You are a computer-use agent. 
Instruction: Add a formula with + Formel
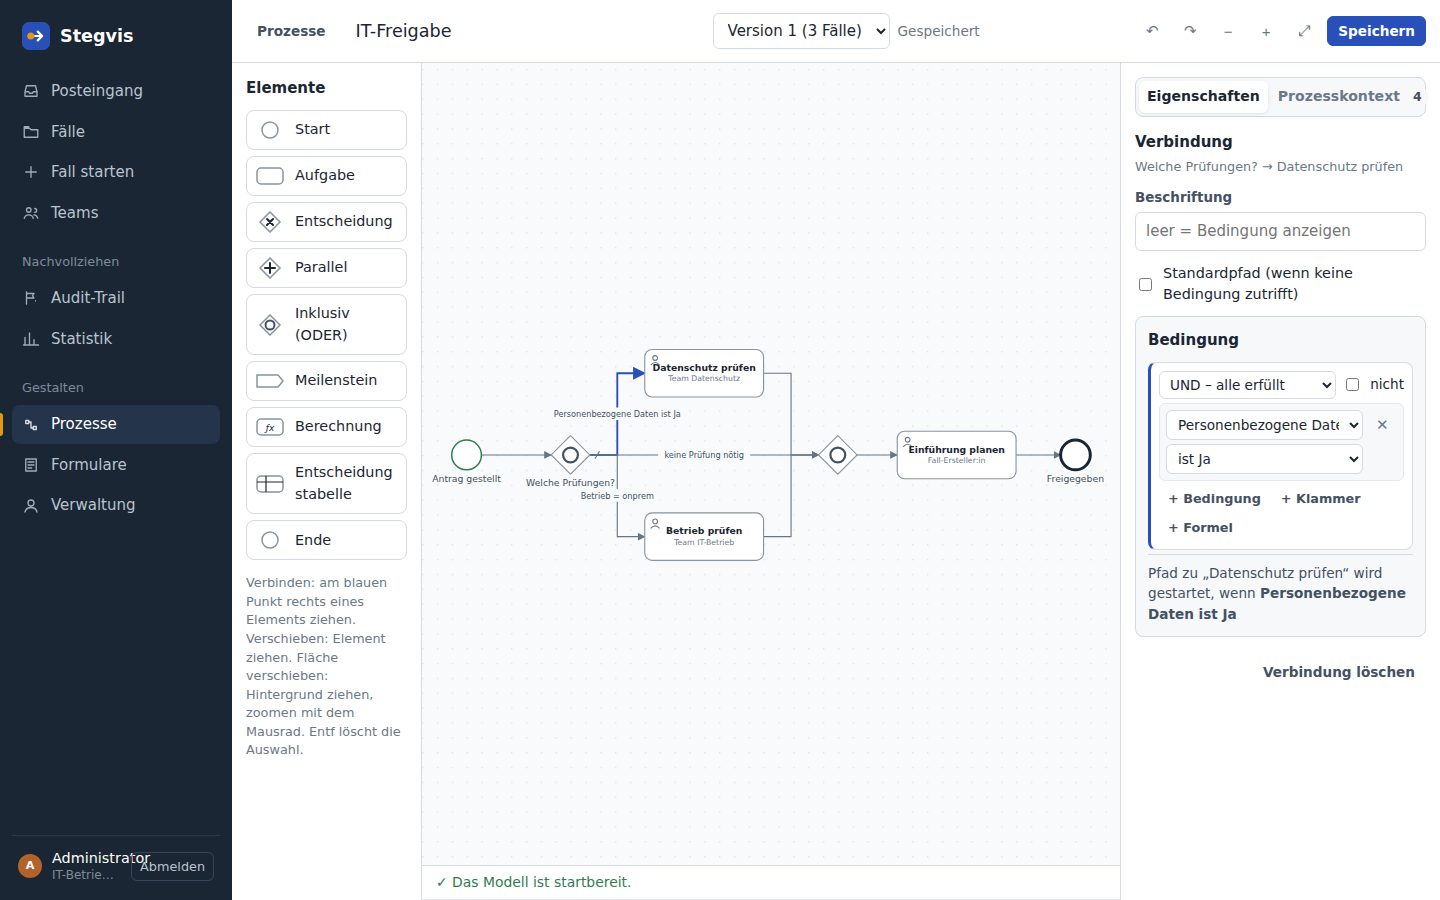tap(1201, 528)
